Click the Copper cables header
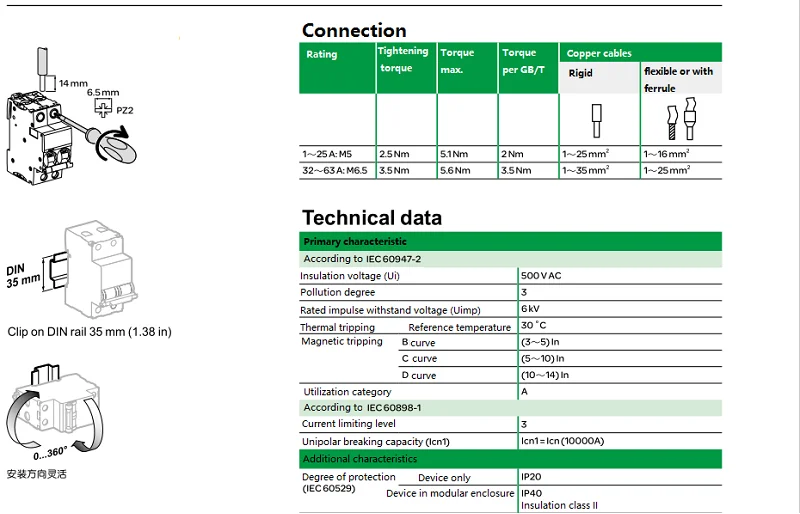Viewport: 800px width, 514px height. (641, 53)
